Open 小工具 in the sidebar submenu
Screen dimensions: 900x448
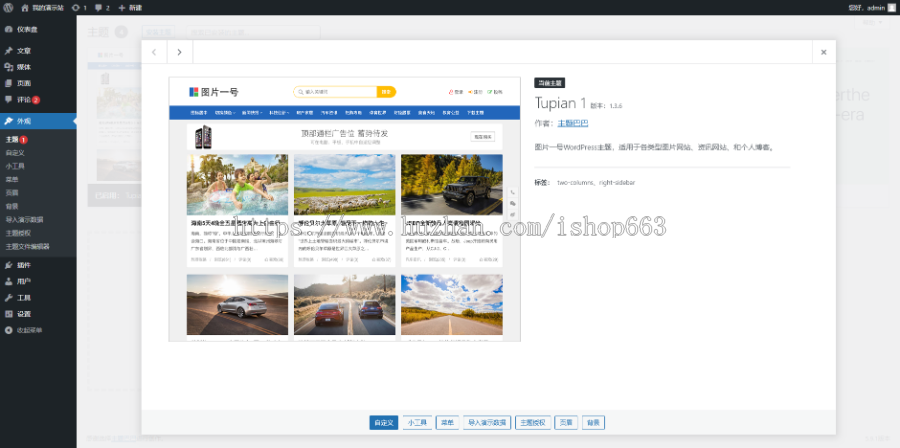[15, 166]
